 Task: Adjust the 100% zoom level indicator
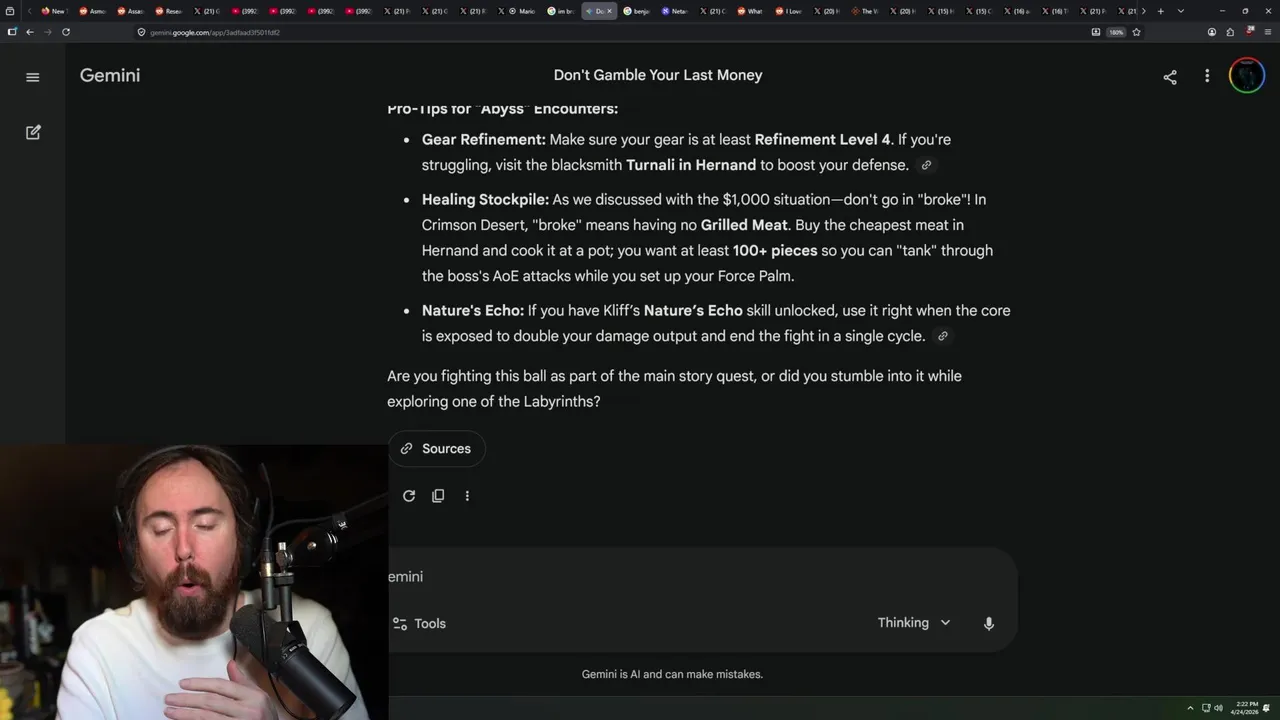point(1116,32)
